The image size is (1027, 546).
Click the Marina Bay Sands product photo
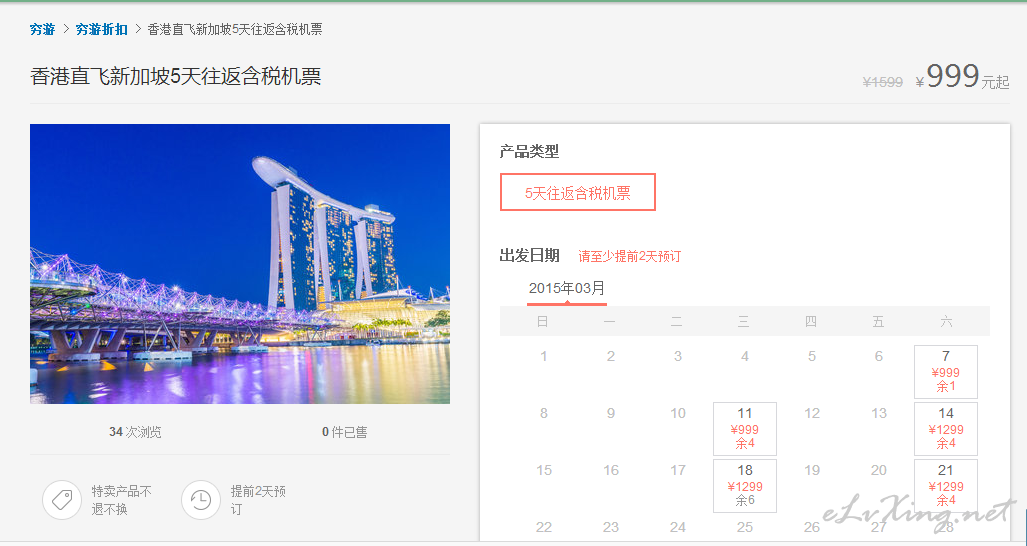click(x=240, y=264)
